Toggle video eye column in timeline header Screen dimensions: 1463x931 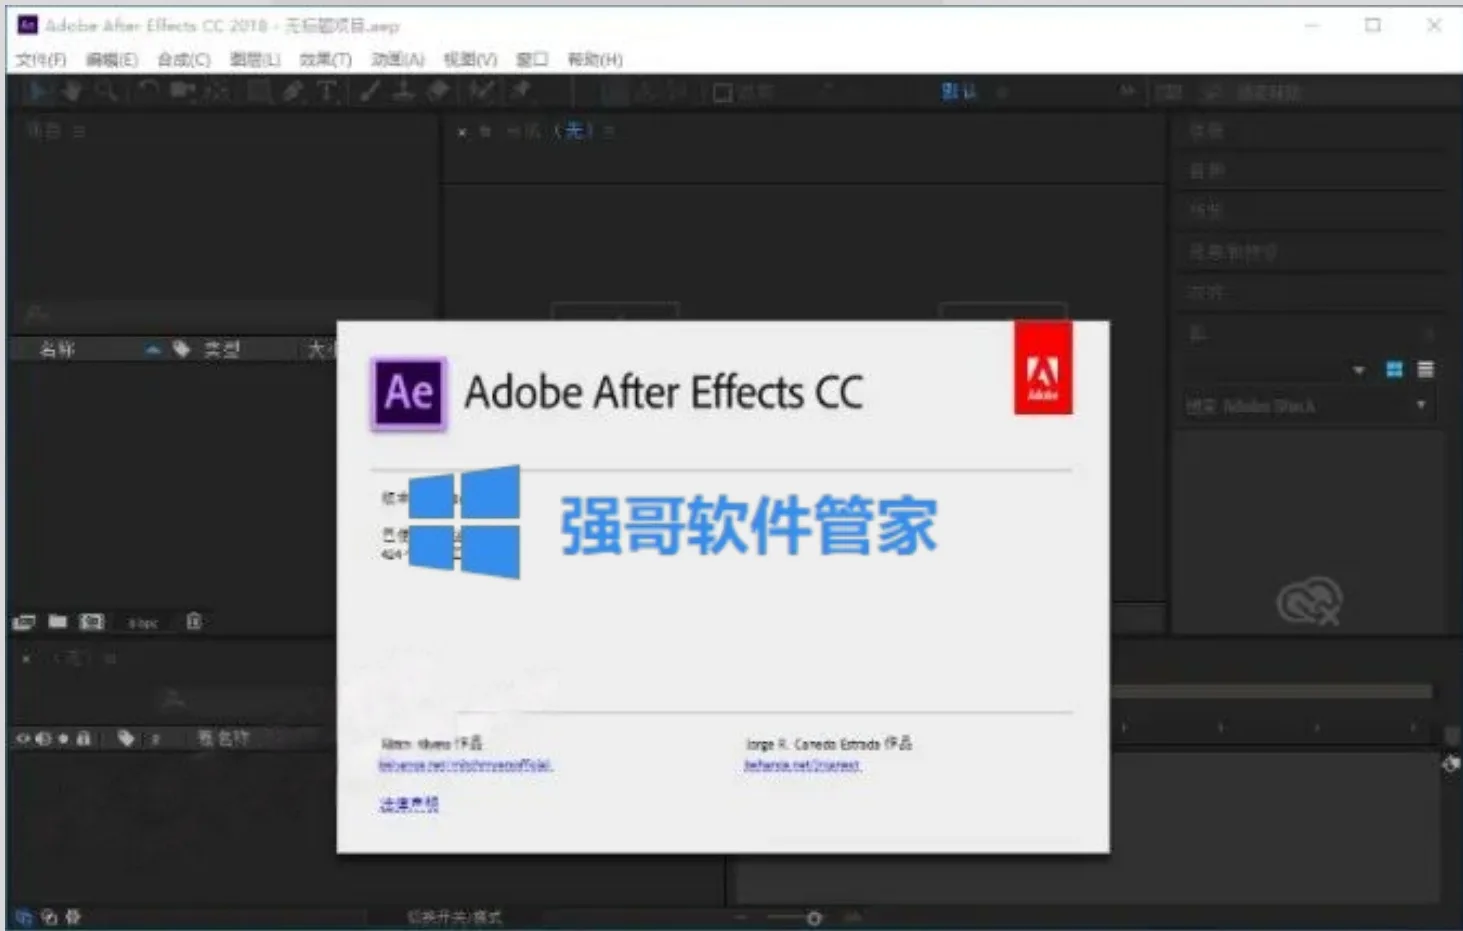(x=22, y=739)
